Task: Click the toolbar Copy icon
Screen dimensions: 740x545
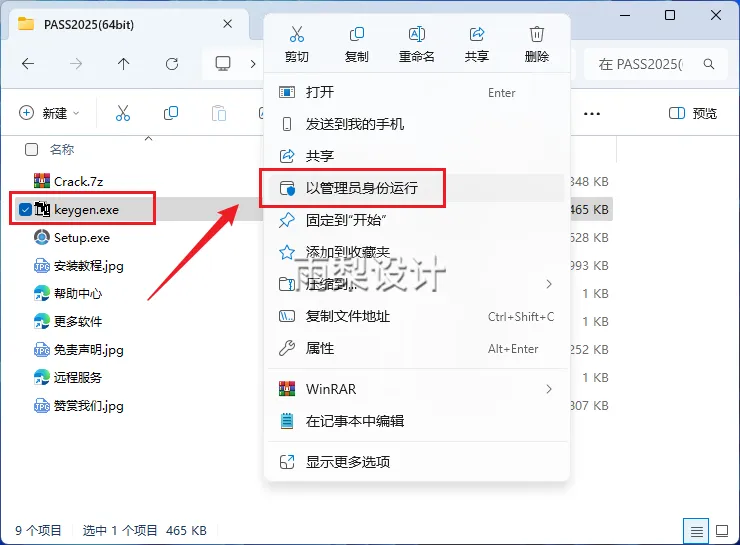Action: (x=171, y=113)
